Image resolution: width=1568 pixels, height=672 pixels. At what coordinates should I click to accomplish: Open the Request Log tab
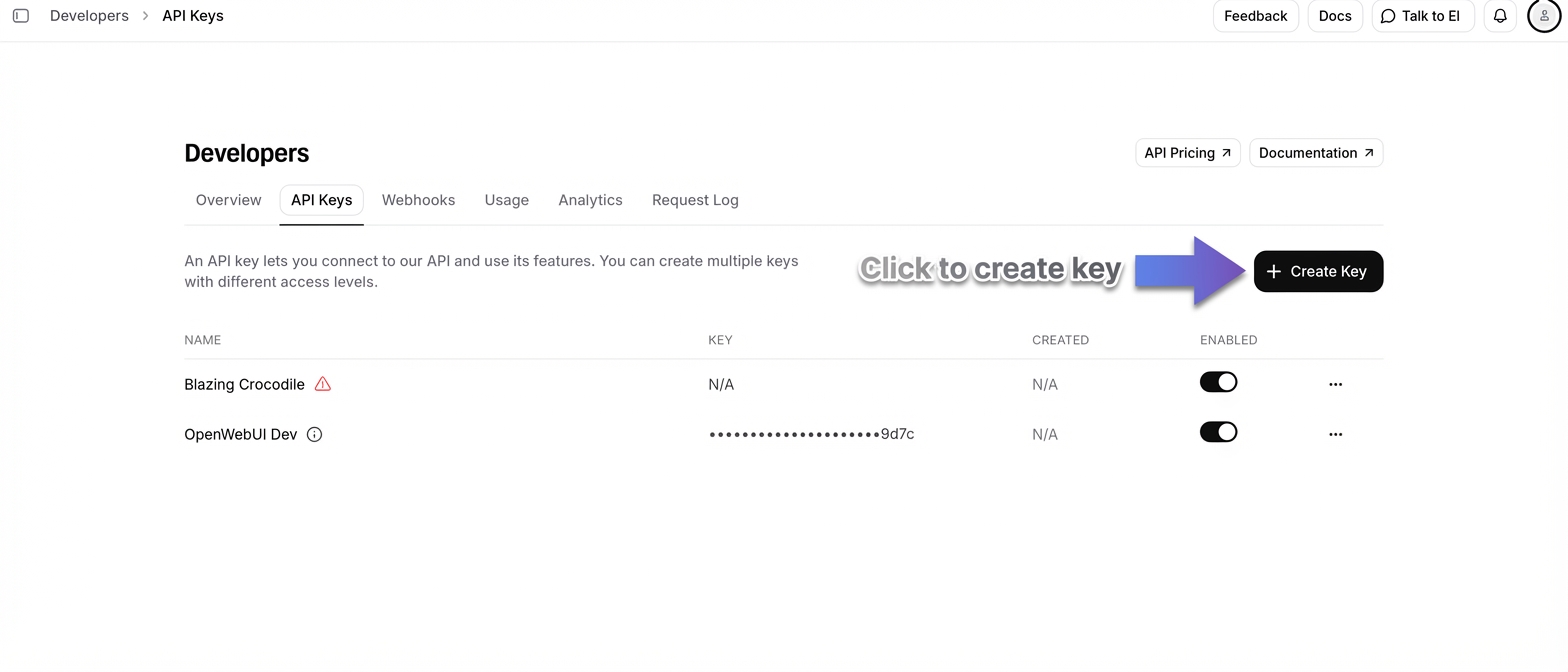click(x=695, y=200)
